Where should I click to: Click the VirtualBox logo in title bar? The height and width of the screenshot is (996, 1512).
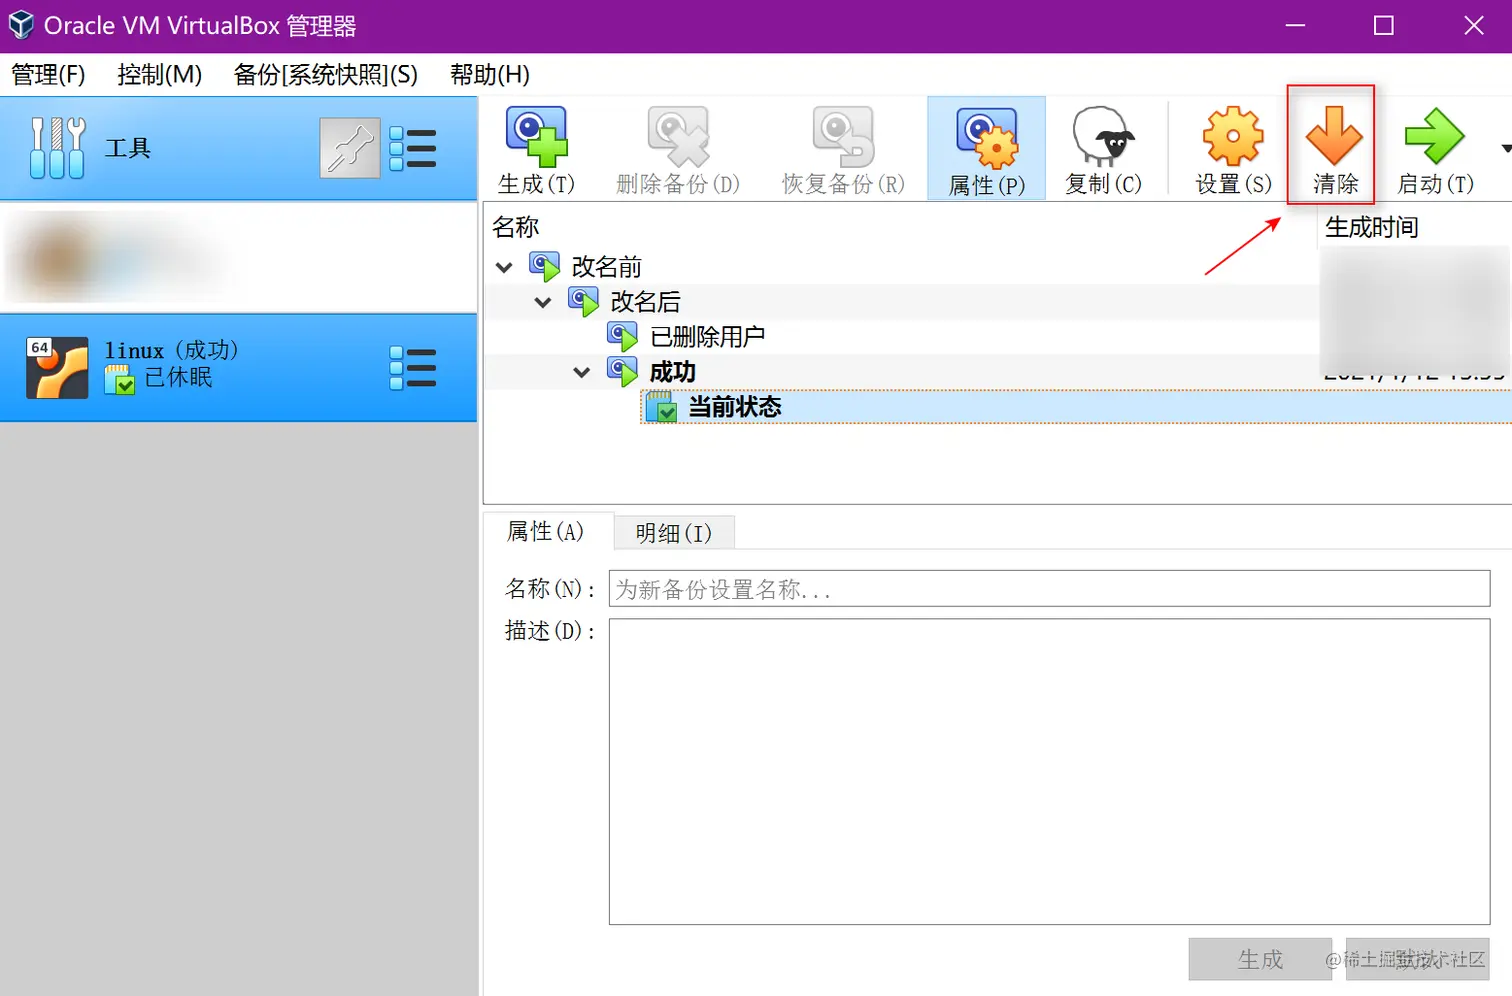(21, 25)
